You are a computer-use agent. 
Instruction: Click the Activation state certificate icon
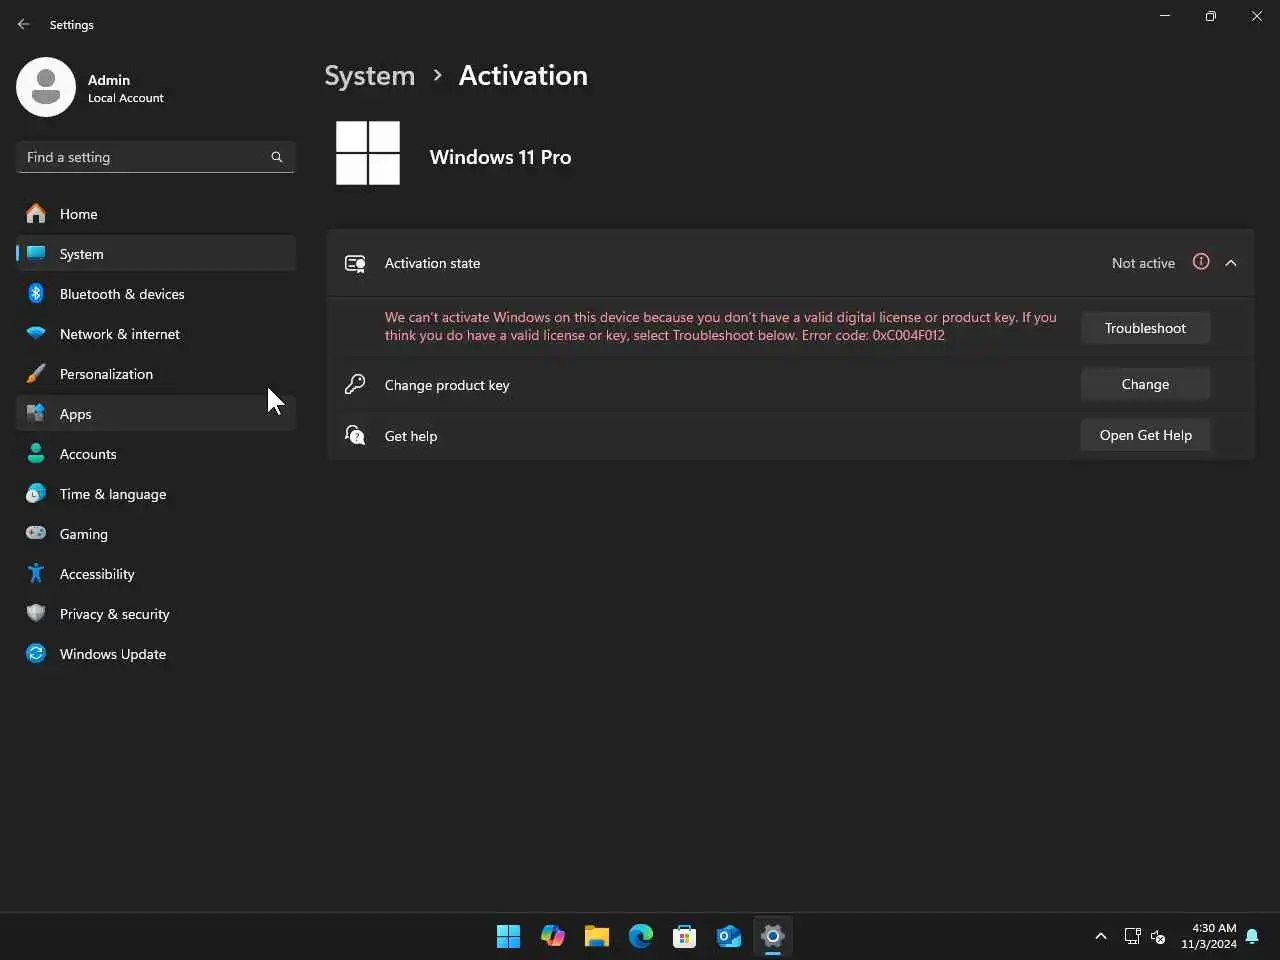coord(355,263)
